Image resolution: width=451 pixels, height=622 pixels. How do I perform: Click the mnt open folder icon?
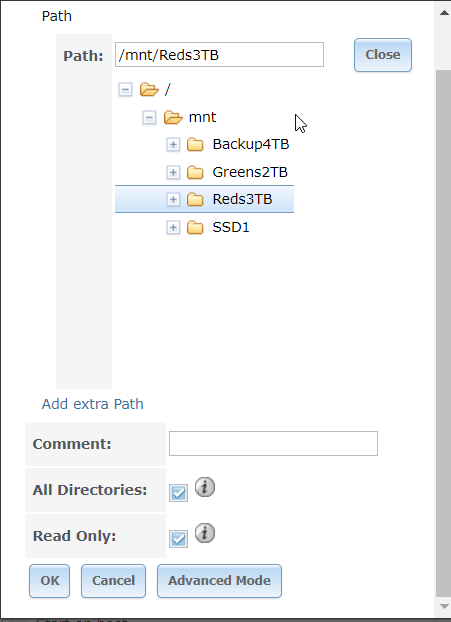(x=173, y=117)
